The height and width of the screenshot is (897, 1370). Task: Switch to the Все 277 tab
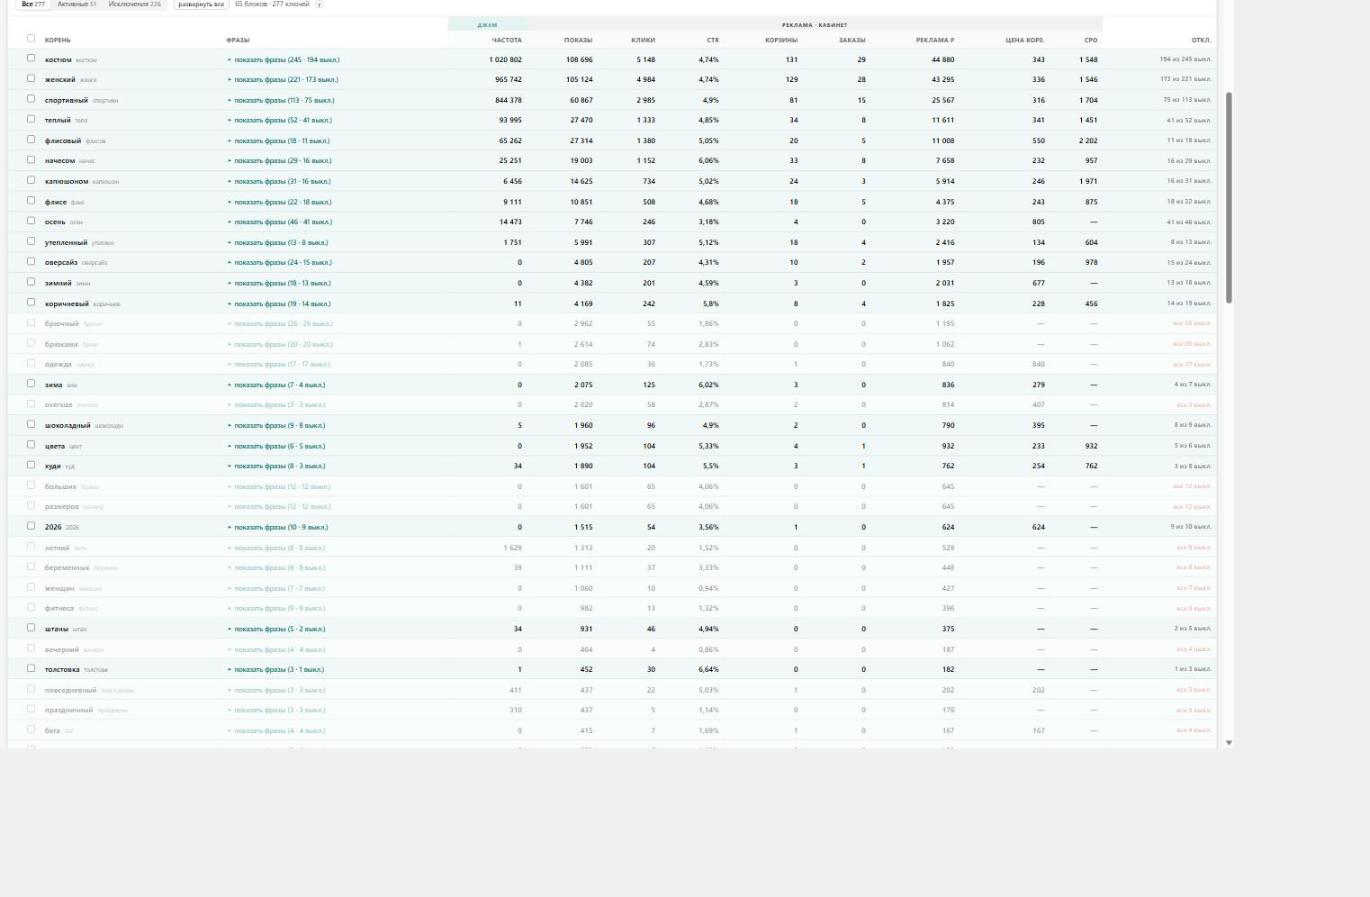pyautogui.click(x=33, y=4)
